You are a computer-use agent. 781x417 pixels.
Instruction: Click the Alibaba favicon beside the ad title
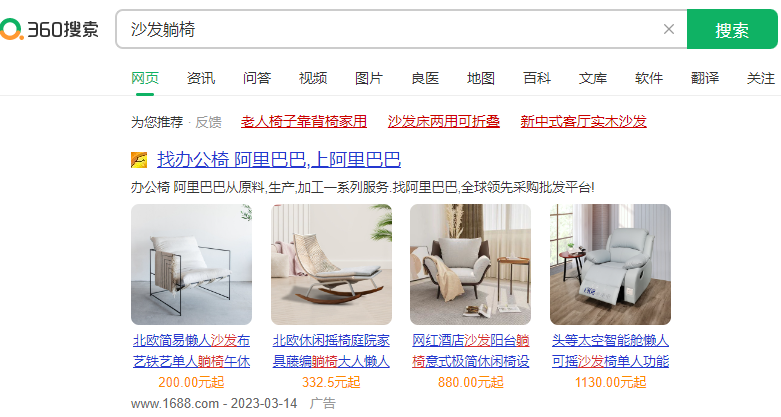[x=139, y=160]
